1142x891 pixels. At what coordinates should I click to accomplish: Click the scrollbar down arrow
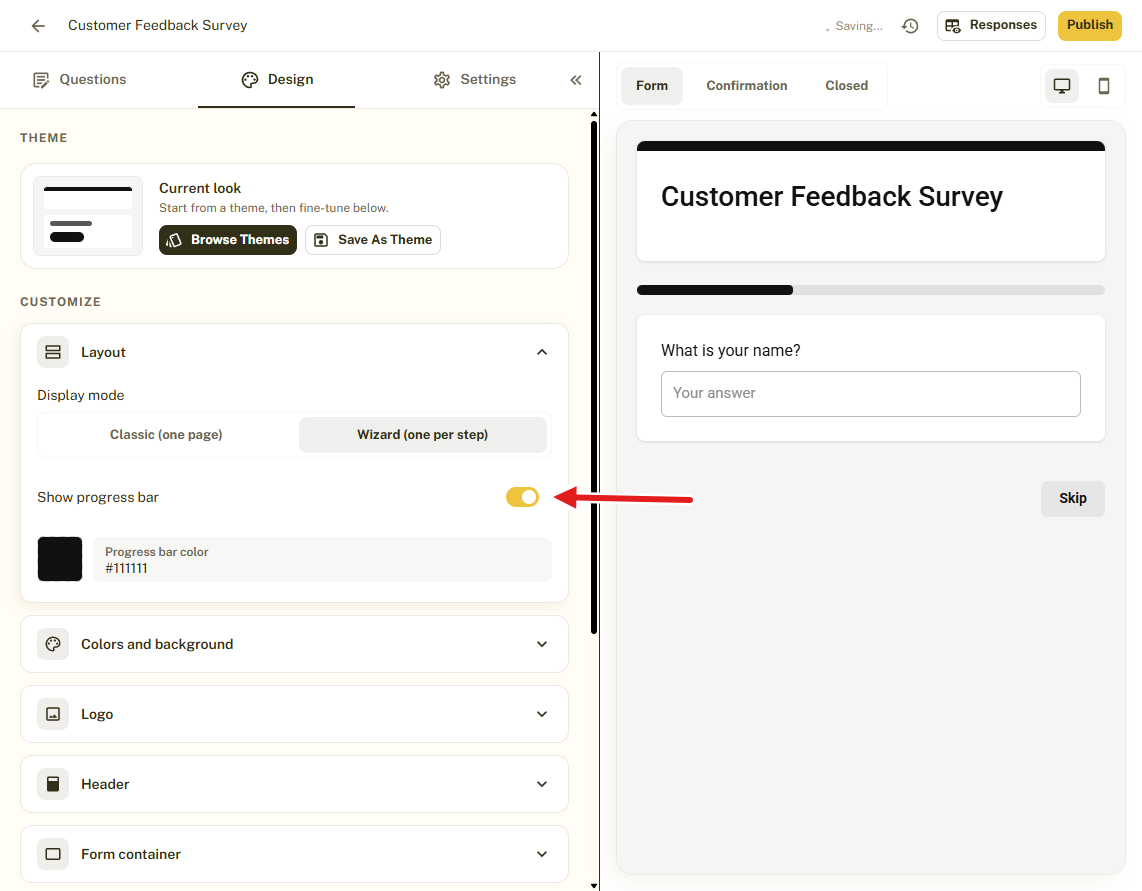[594, 886]
